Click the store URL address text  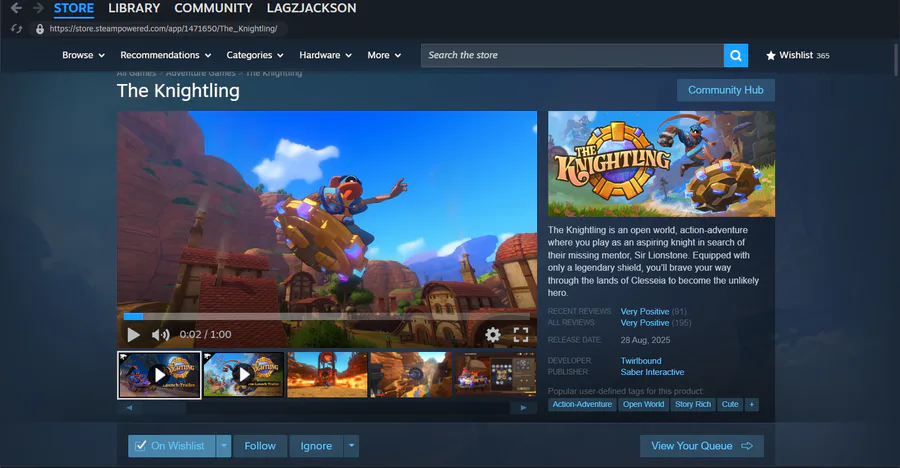click(163, 29)
